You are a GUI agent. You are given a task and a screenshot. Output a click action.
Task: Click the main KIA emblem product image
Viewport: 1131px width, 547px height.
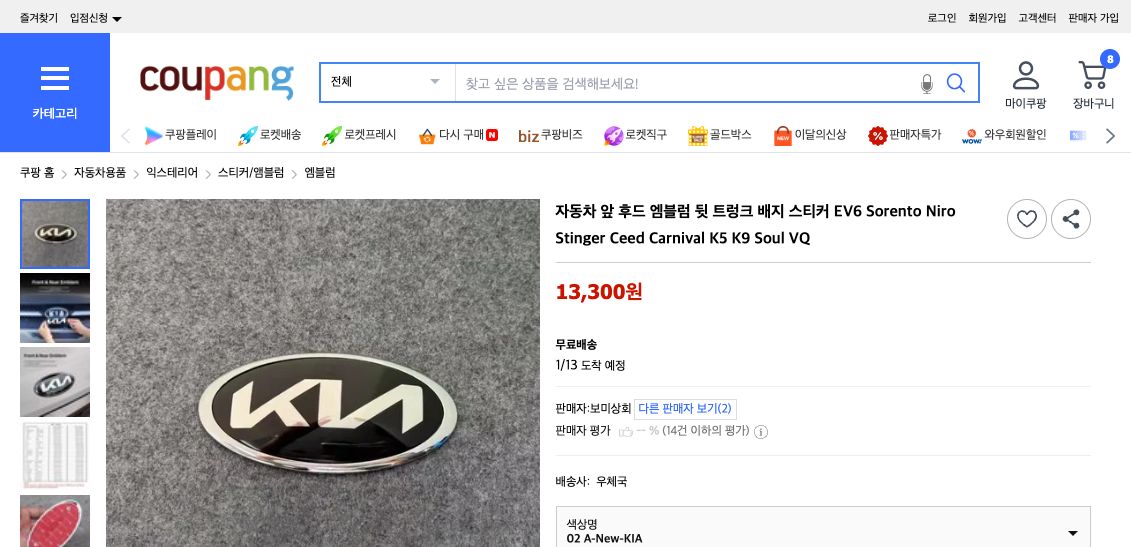[322, 373]
